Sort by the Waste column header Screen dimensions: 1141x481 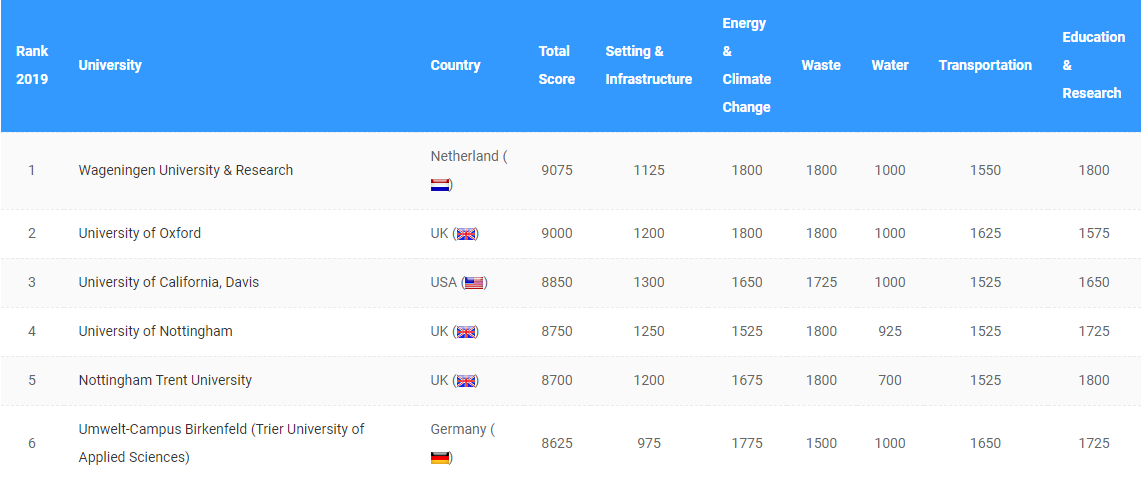tap(821, 65)
